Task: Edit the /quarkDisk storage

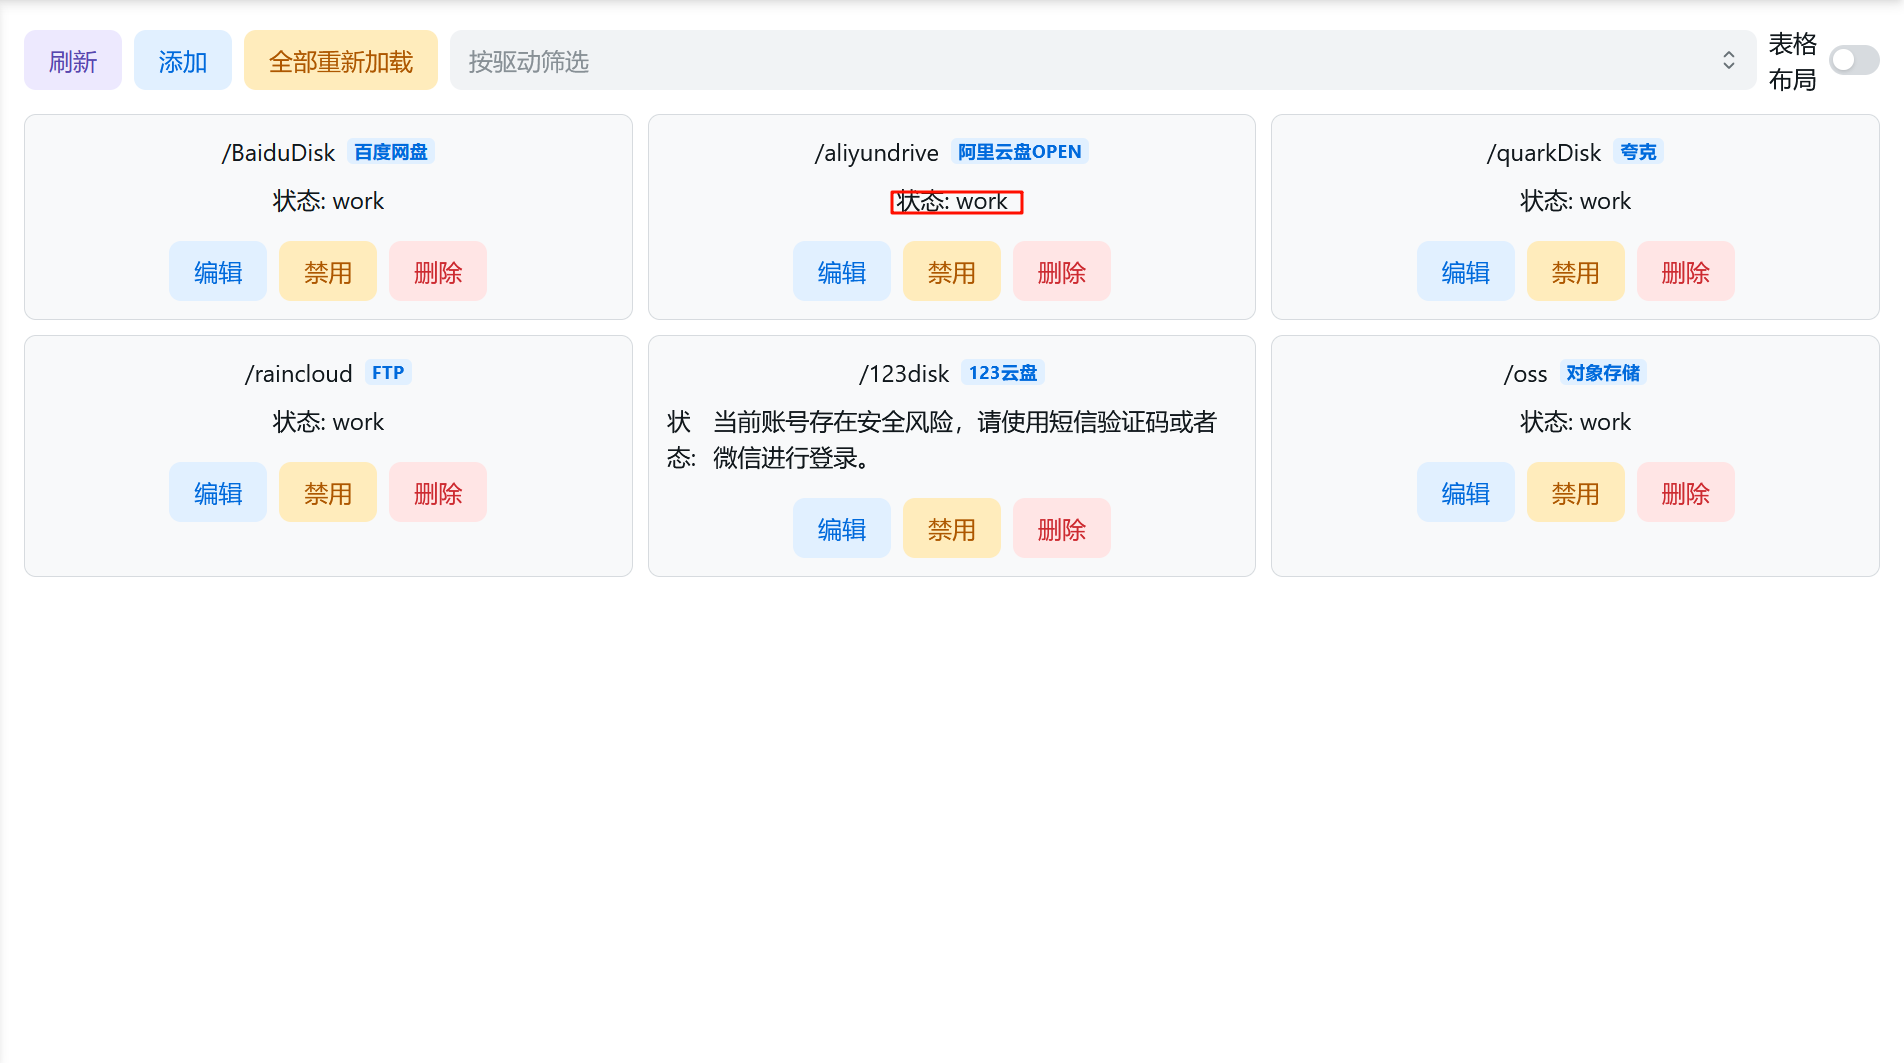Action: click(x=1466, y=271)
